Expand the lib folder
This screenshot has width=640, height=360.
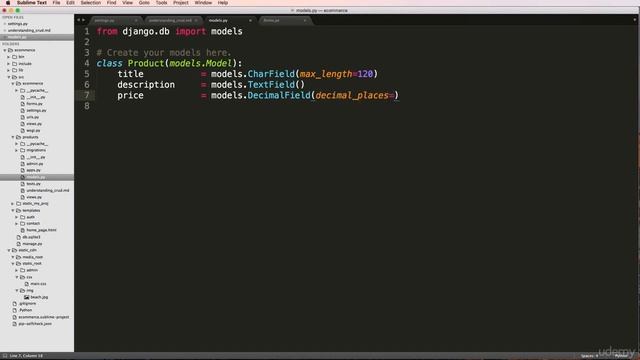coord(9,70)
